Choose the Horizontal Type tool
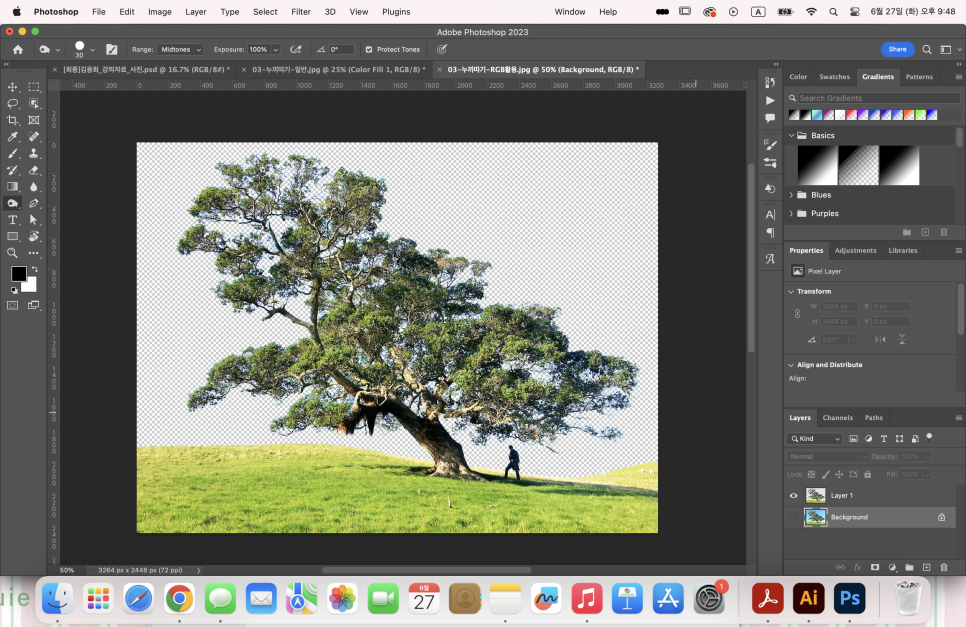Viewport: 966px width, 627px height. [x=13, y=219]
